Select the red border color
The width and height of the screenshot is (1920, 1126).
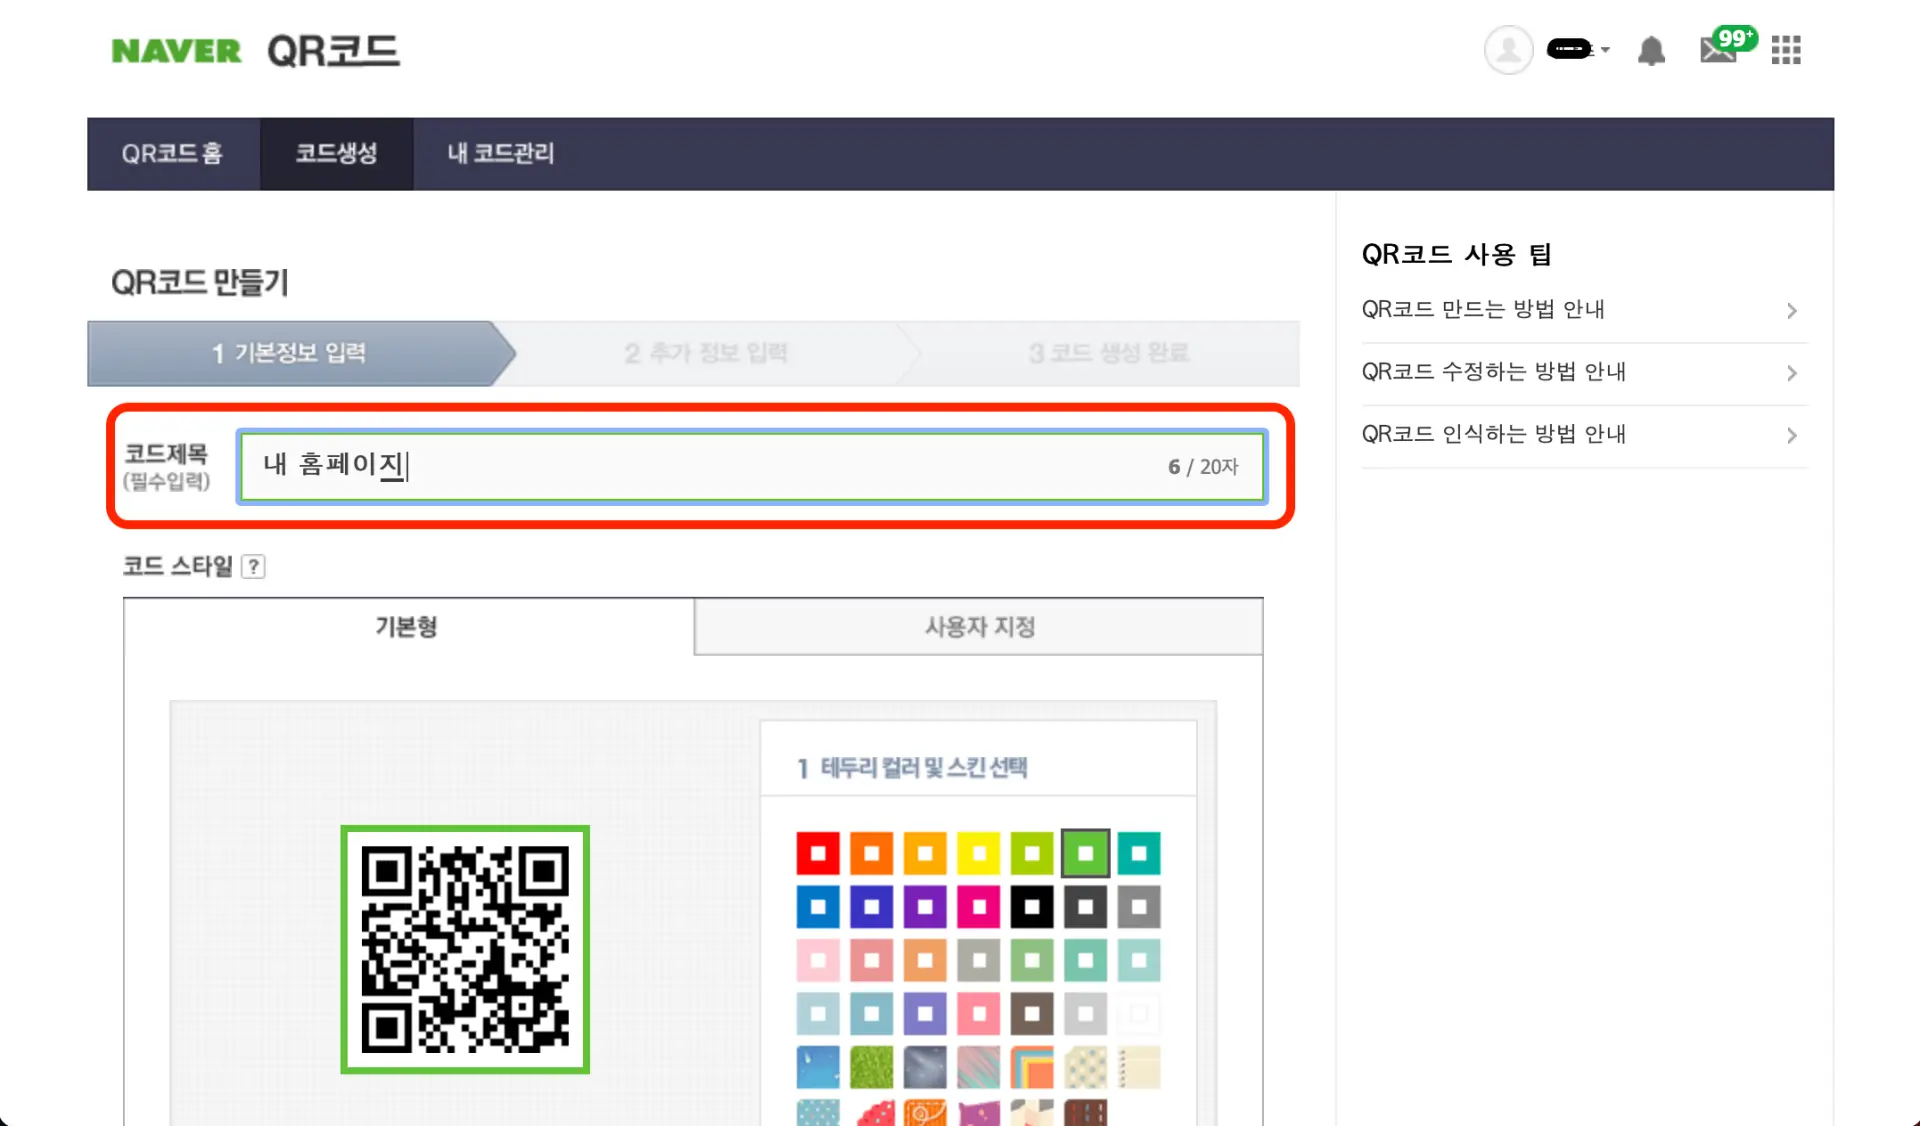point(818,854)
